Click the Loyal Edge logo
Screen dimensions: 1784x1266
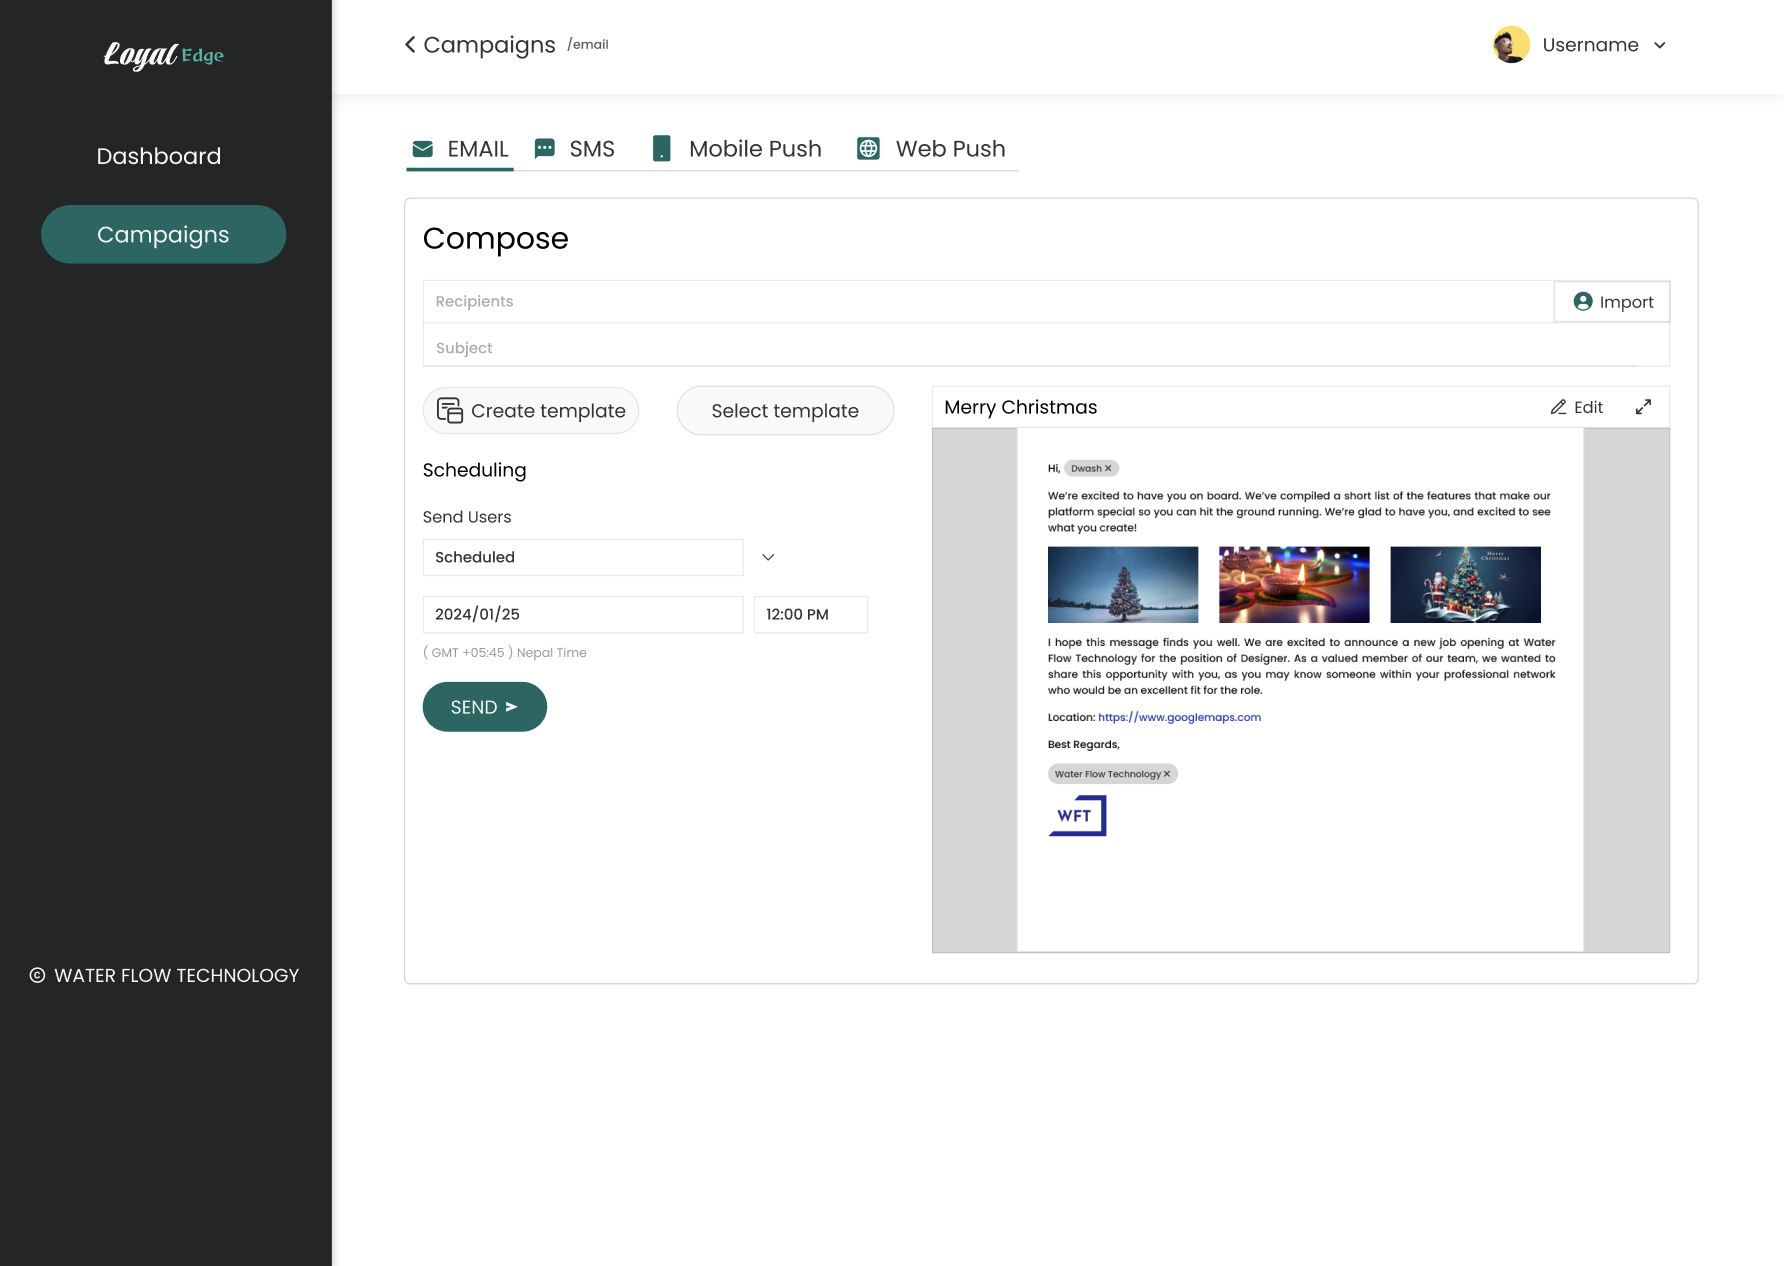pyautogui.click(x=164, y=55)
